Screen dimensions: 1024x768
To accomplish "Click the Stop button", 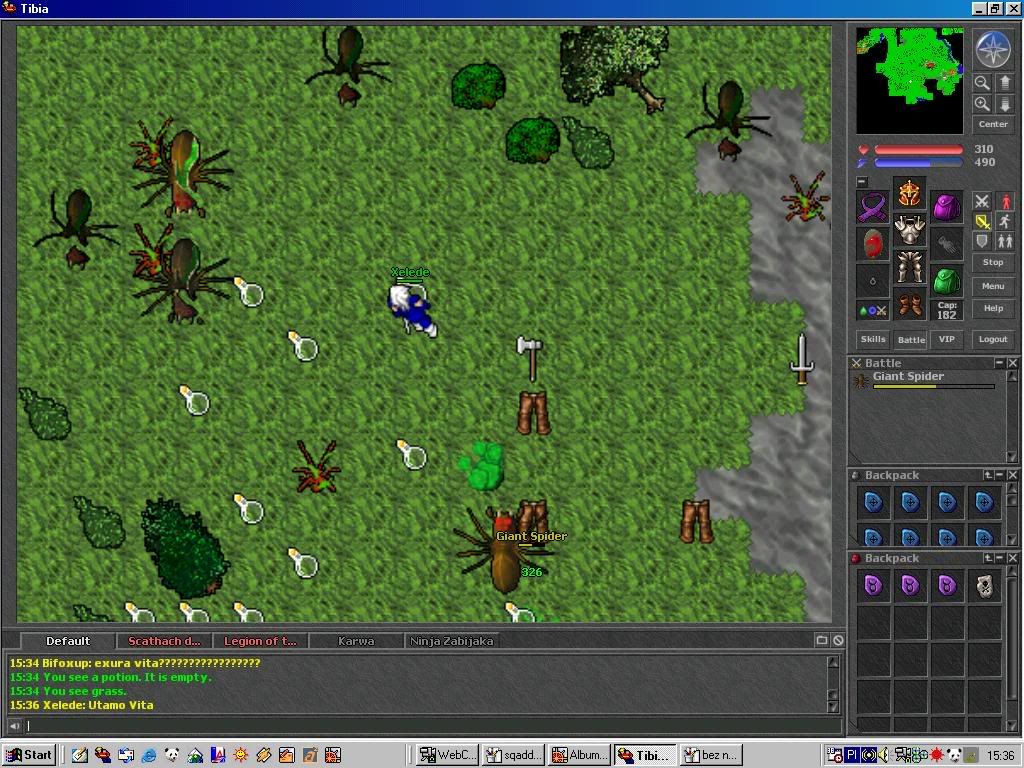I will tap(993, 263).
